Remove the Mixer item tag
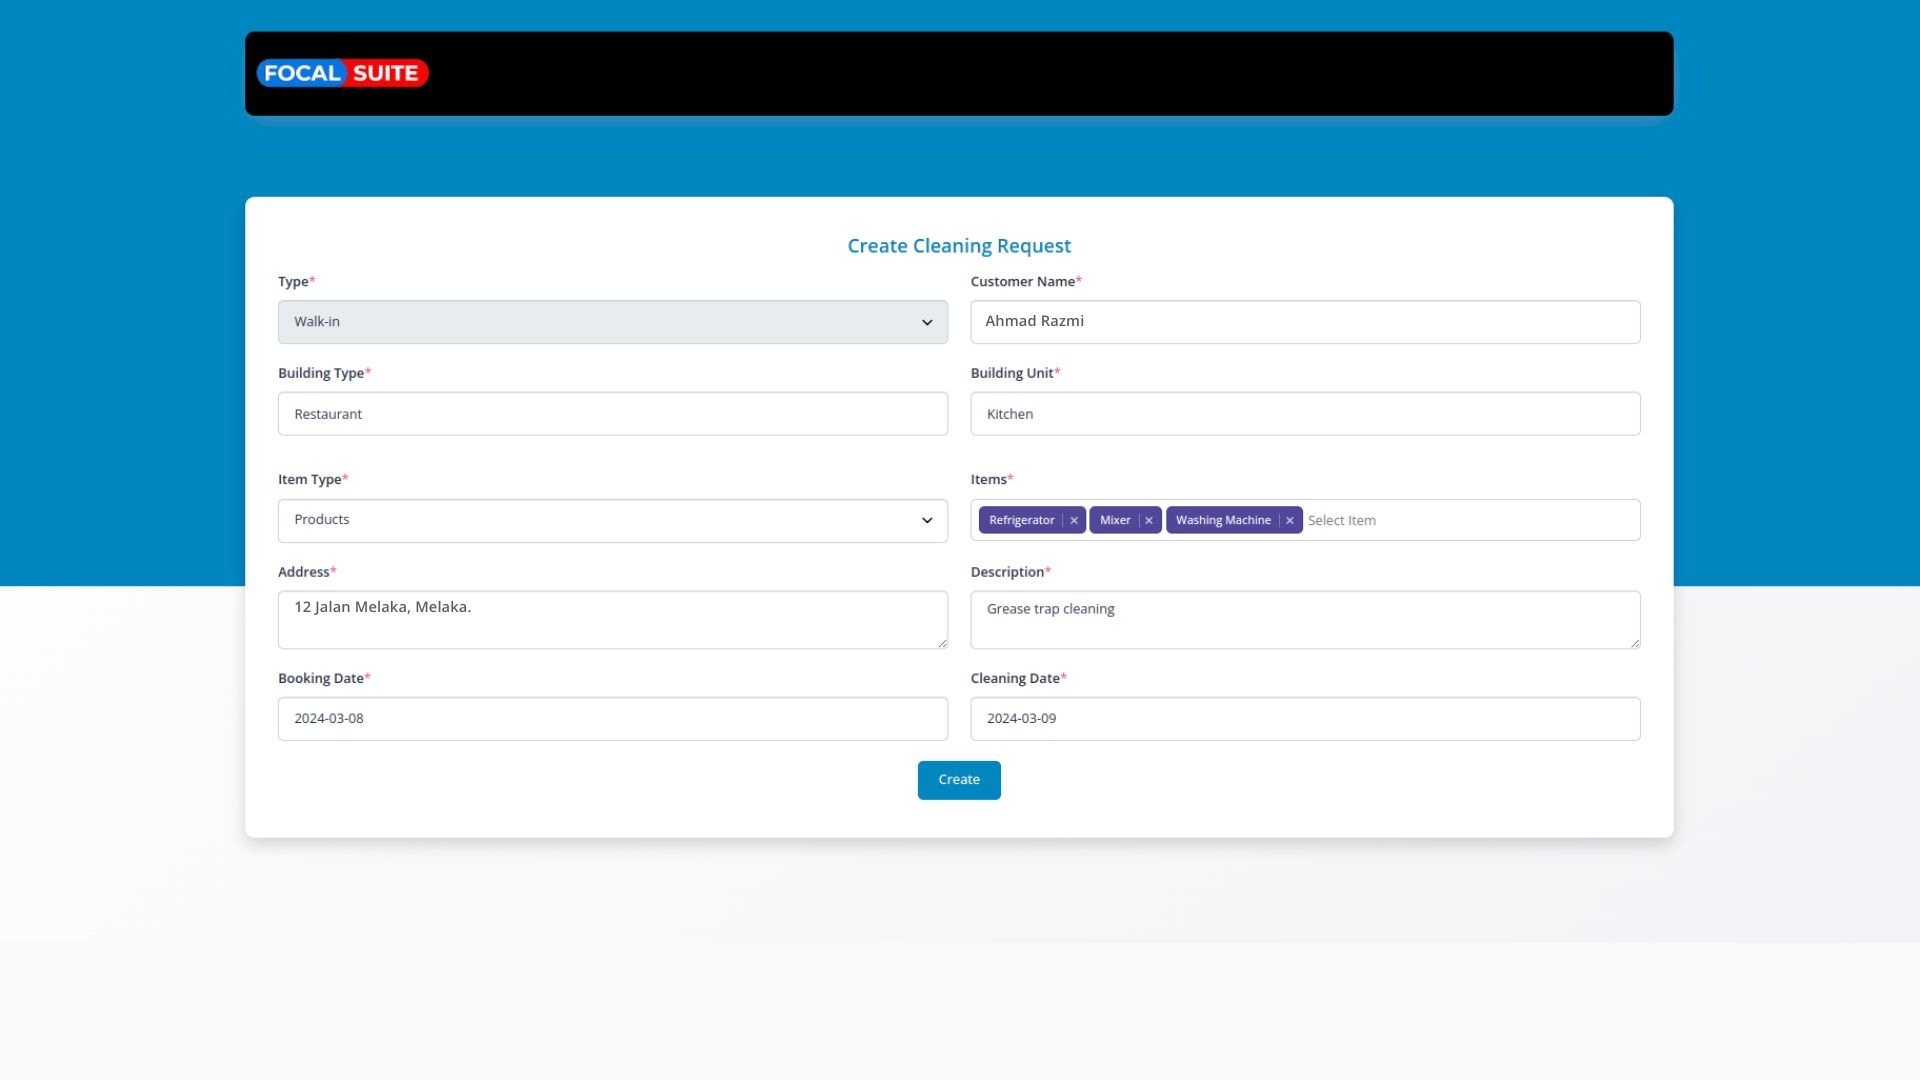 pyautogui.click(x=1149, y=521)
